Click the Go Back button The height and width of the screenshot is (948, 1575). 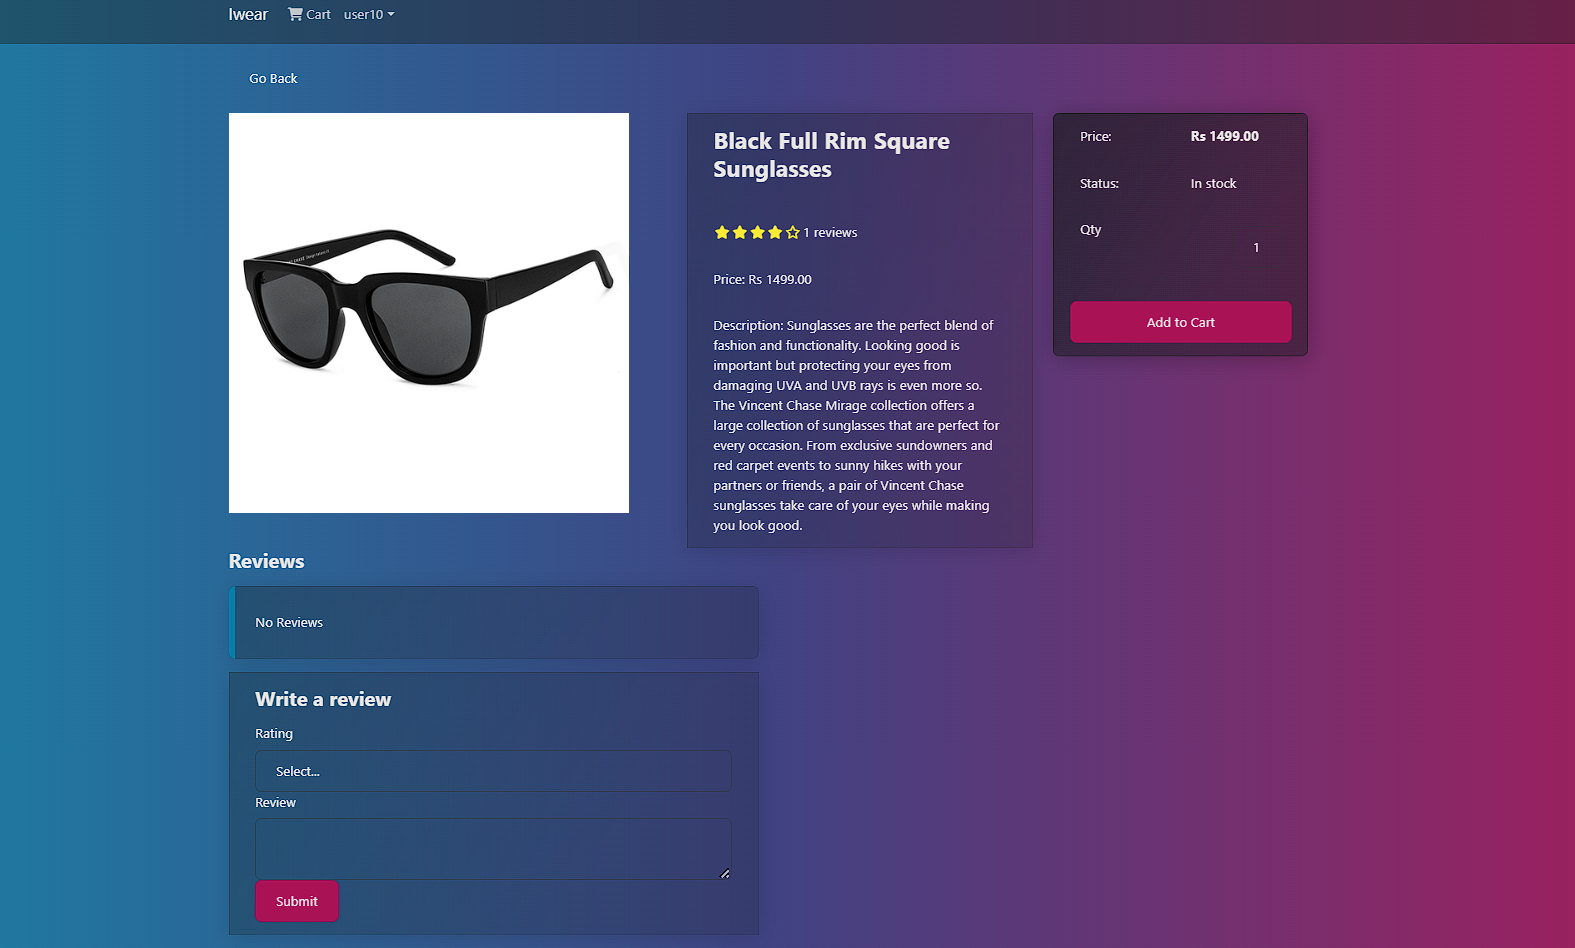point(273,78)
